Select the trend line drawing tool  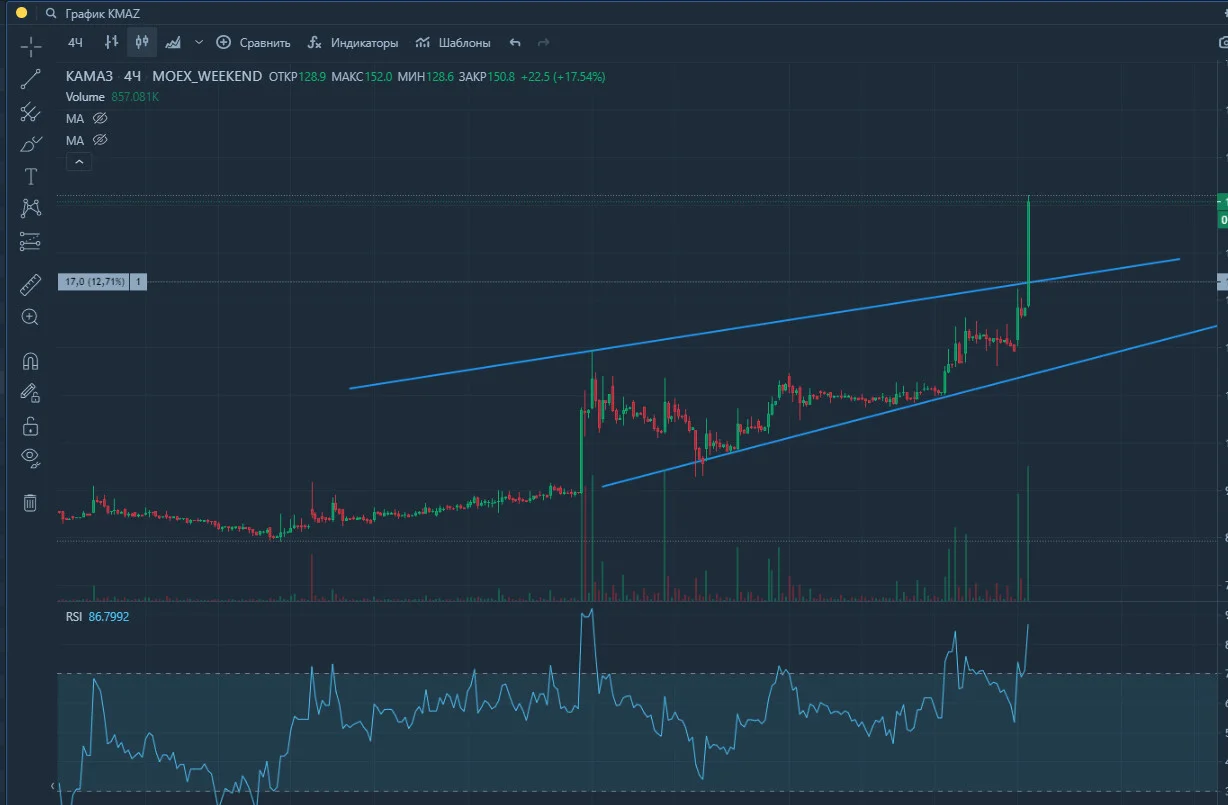click(x=31, y=79)
